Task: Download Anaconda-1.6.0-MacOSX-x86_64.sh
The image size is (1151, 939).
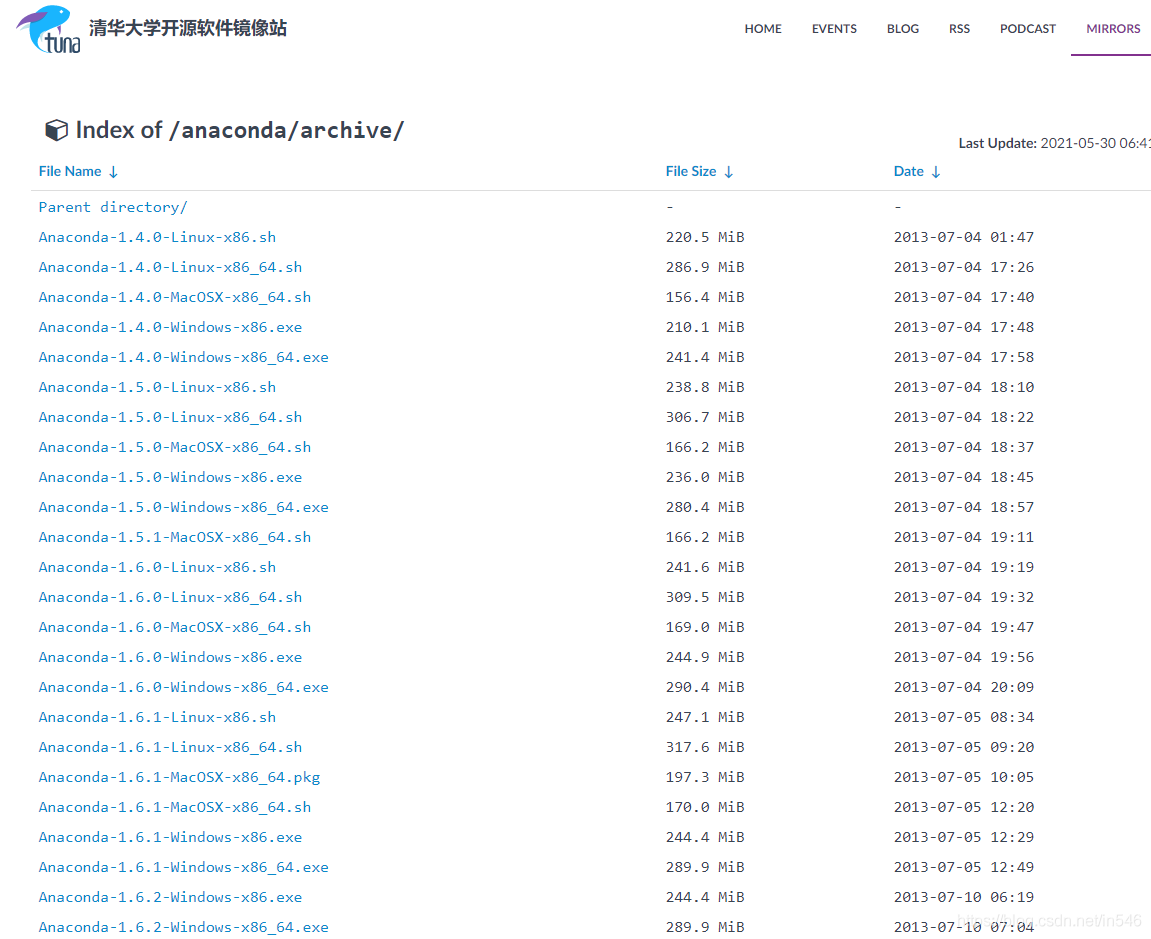Action: 175,628
